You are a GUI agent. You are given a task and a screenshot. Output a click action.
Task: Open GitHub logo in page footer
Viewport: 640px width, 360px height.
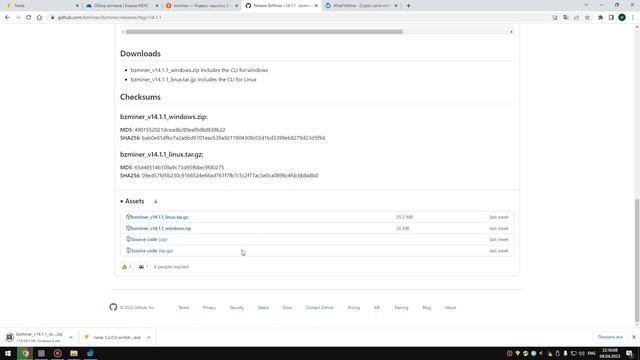click(113, 307)
